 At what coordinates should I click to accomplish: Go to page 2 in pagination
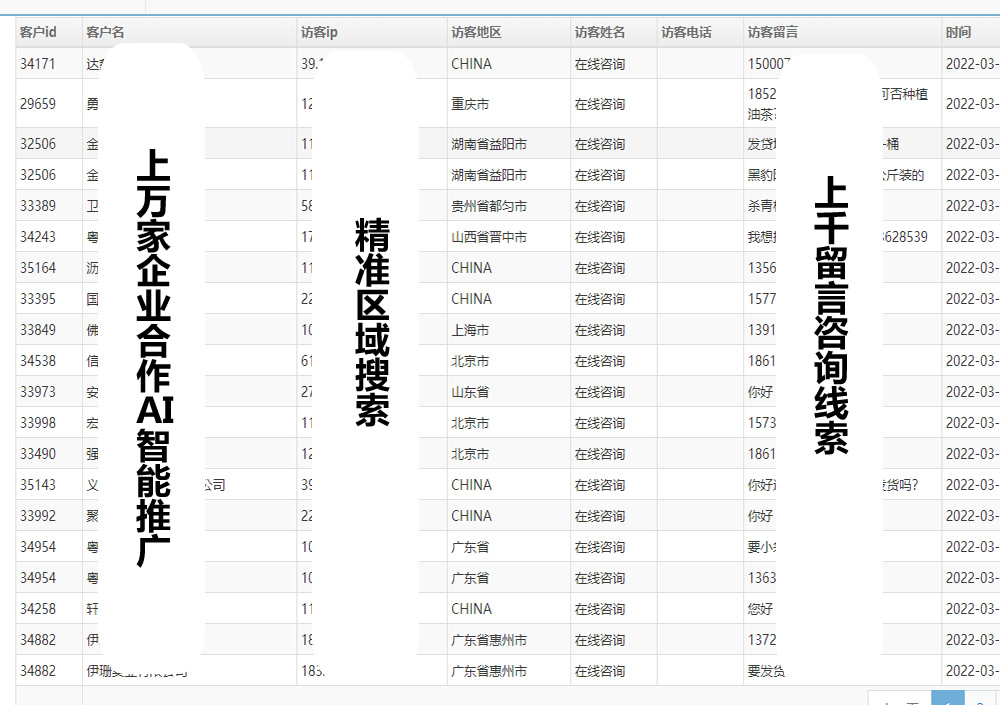(x=980, y=701)
